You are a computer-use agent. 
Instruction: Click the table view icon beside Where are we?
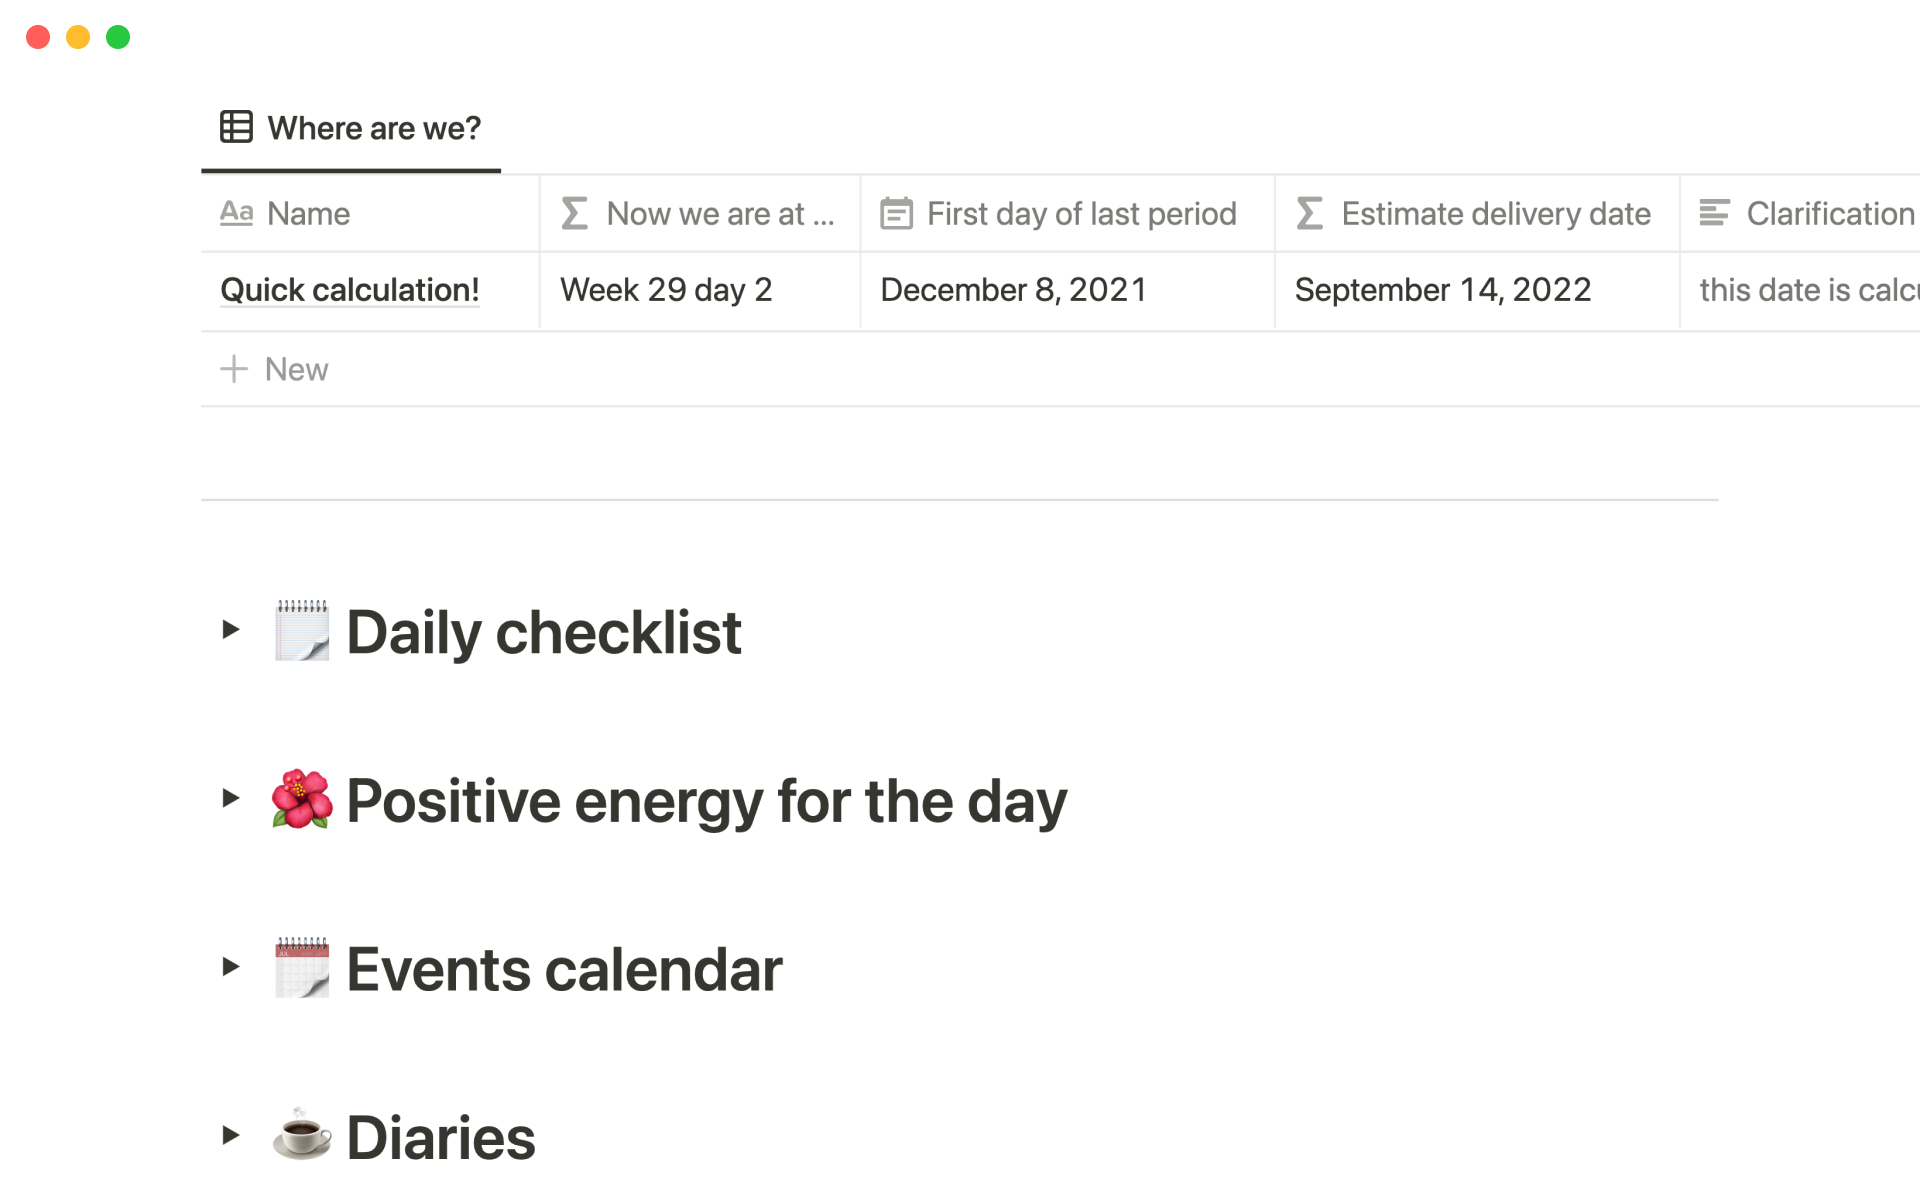(236, 127)
